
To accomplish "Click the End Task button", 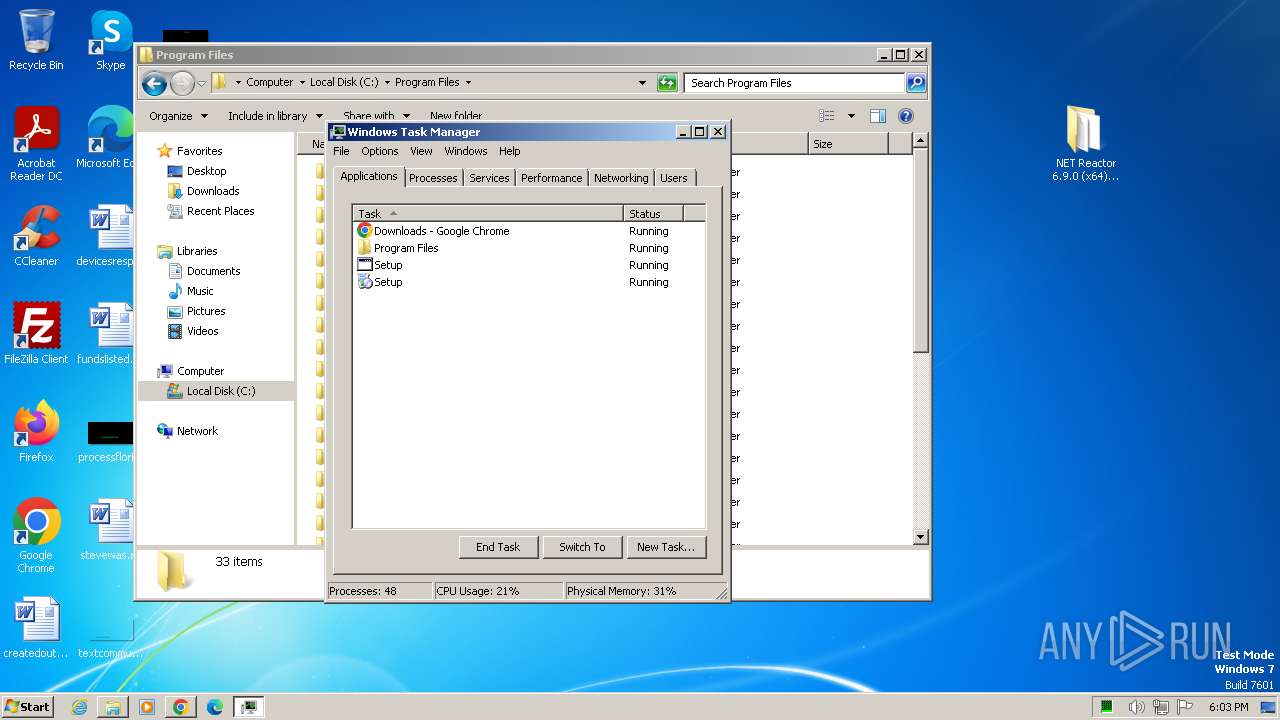I will (x=498, y=547).
